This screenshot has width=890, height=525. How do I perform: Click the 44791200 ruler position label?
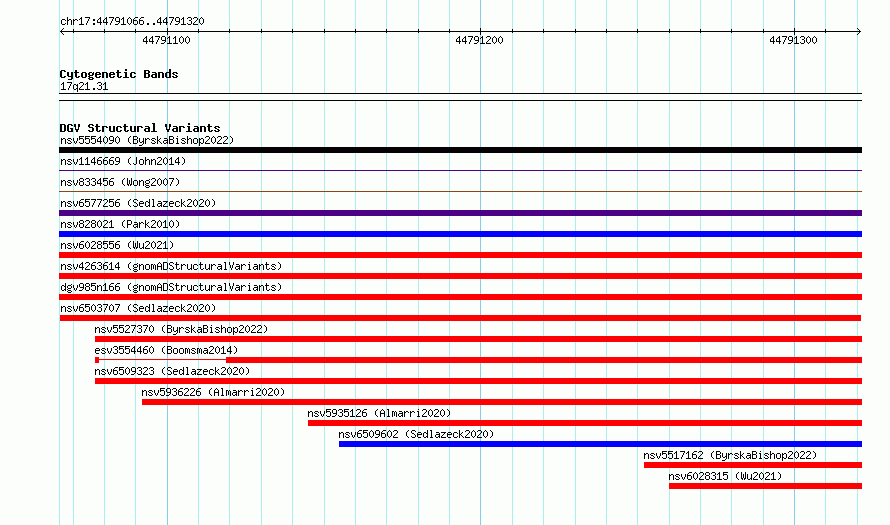480,40
